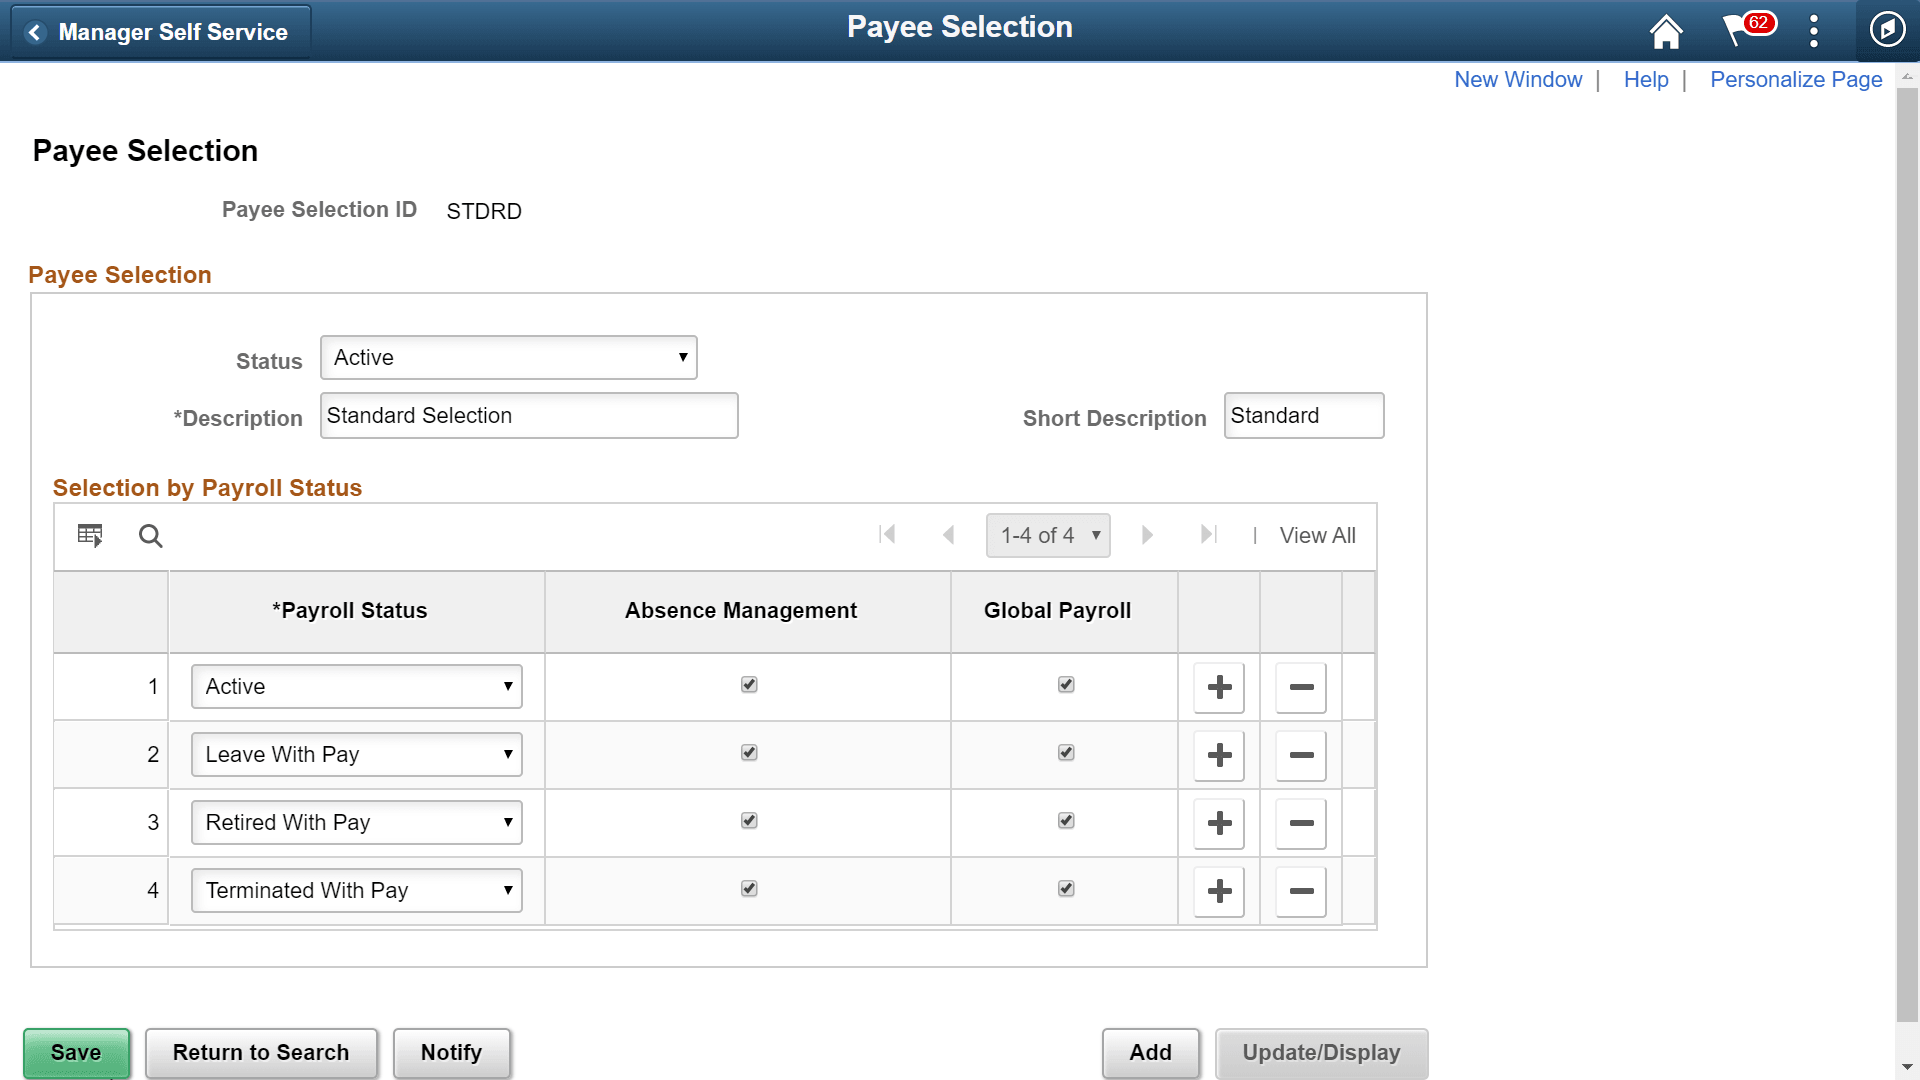Click the back chevron beside Manager Self Service
Screen dimensions: 1920x1080
(x=35, y=32)
